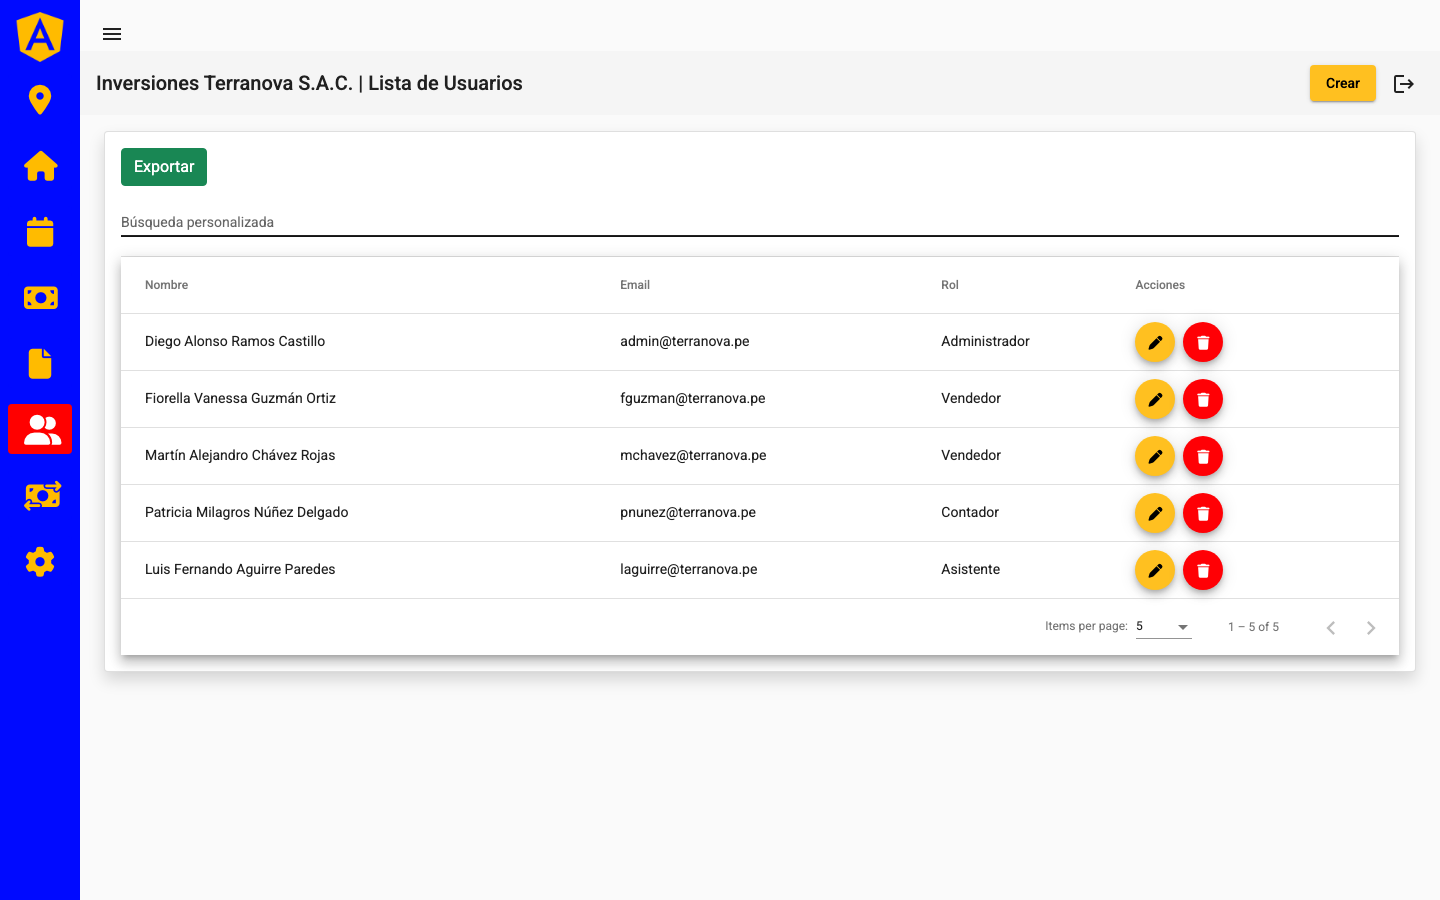Viewport: 1440px width, 900px height.
Task: Click the Email column header
Action: (635, 285)
